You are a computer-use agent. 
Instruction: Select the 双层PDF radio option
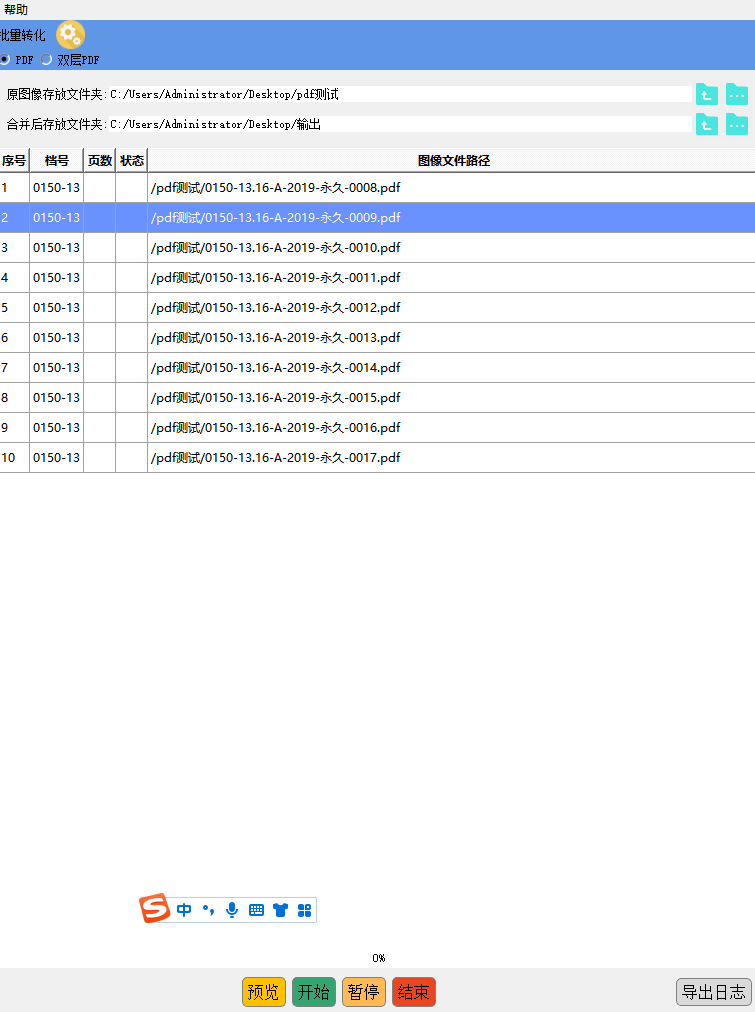47,60
